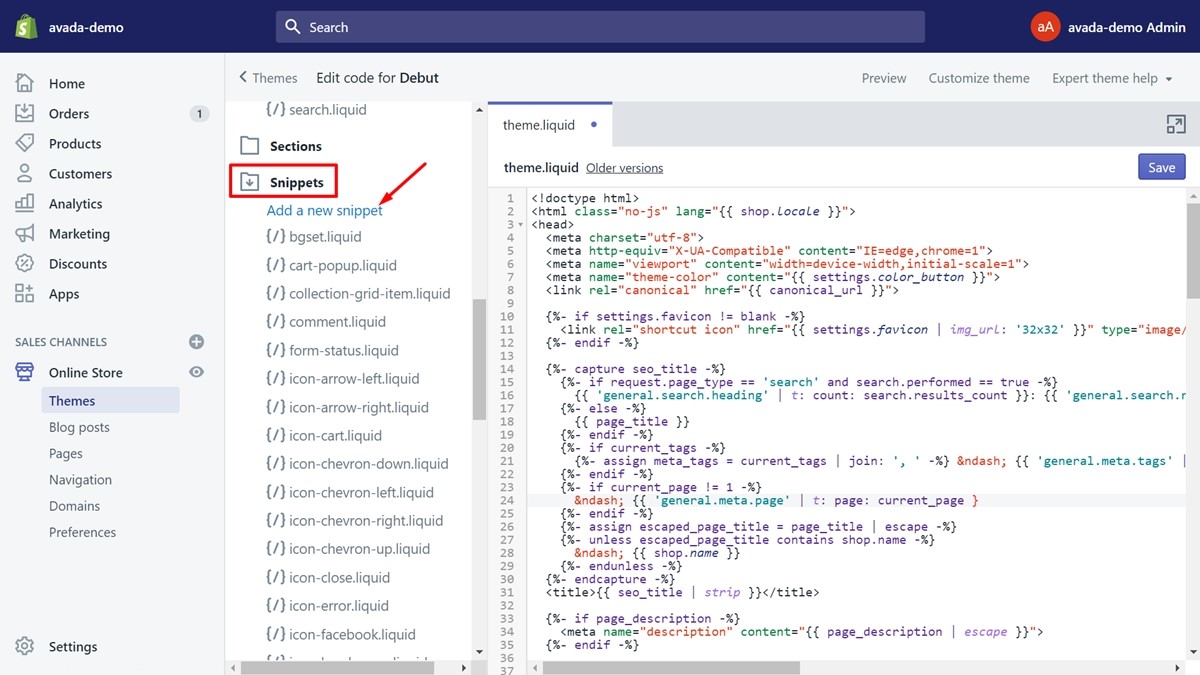Image resolution: width=1200 pixels, height=675 pixels.
Task: Click the Settings gear icon
Action: [25, 646]
